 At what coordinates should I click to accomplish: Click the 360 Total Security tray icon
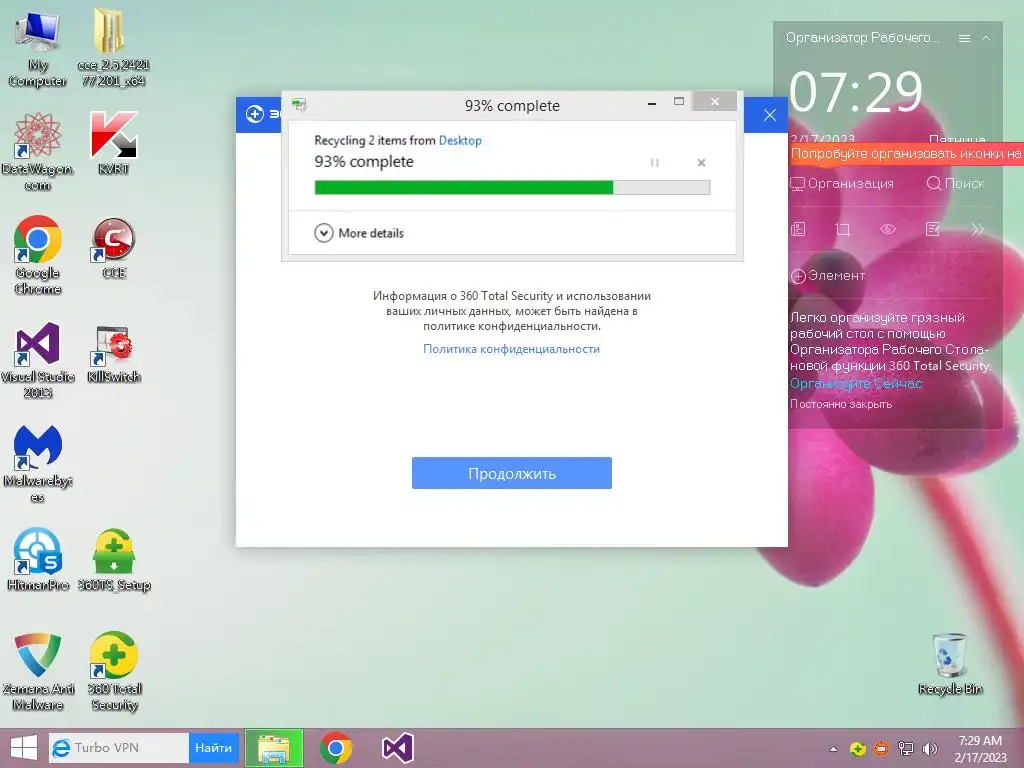tap(857, 749)
